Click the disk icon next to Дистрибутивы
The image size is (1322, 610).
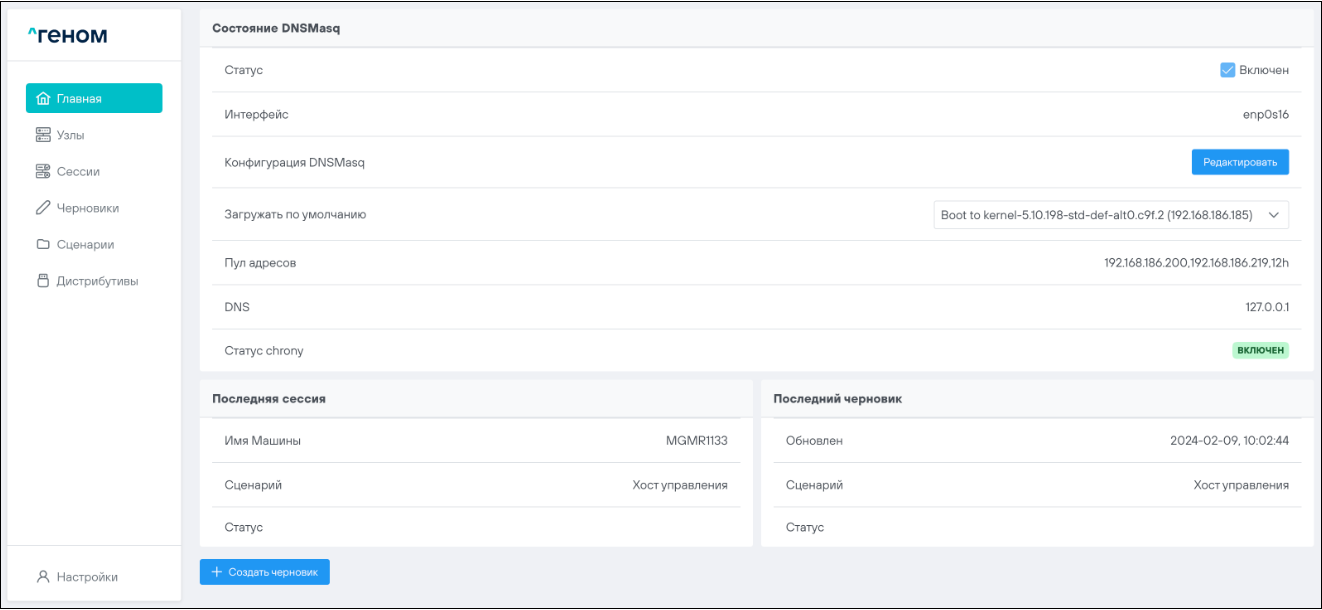(x=43, y=281)
